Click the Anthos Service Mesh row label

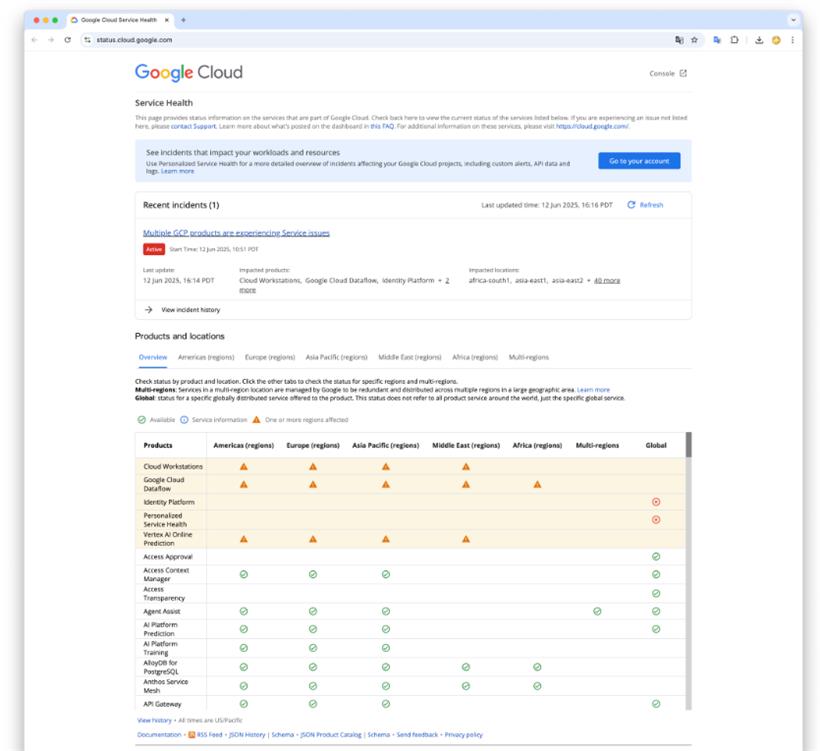[x=165, y=686]
